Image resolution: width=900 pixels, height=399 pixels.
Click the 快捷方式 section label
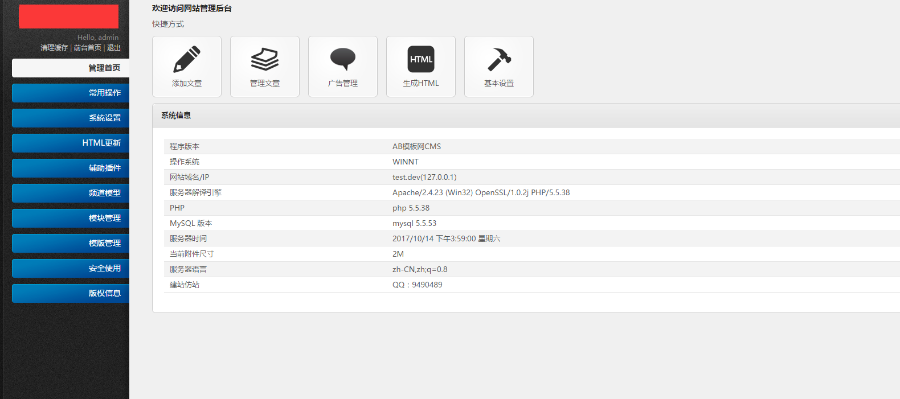point(168,24)
